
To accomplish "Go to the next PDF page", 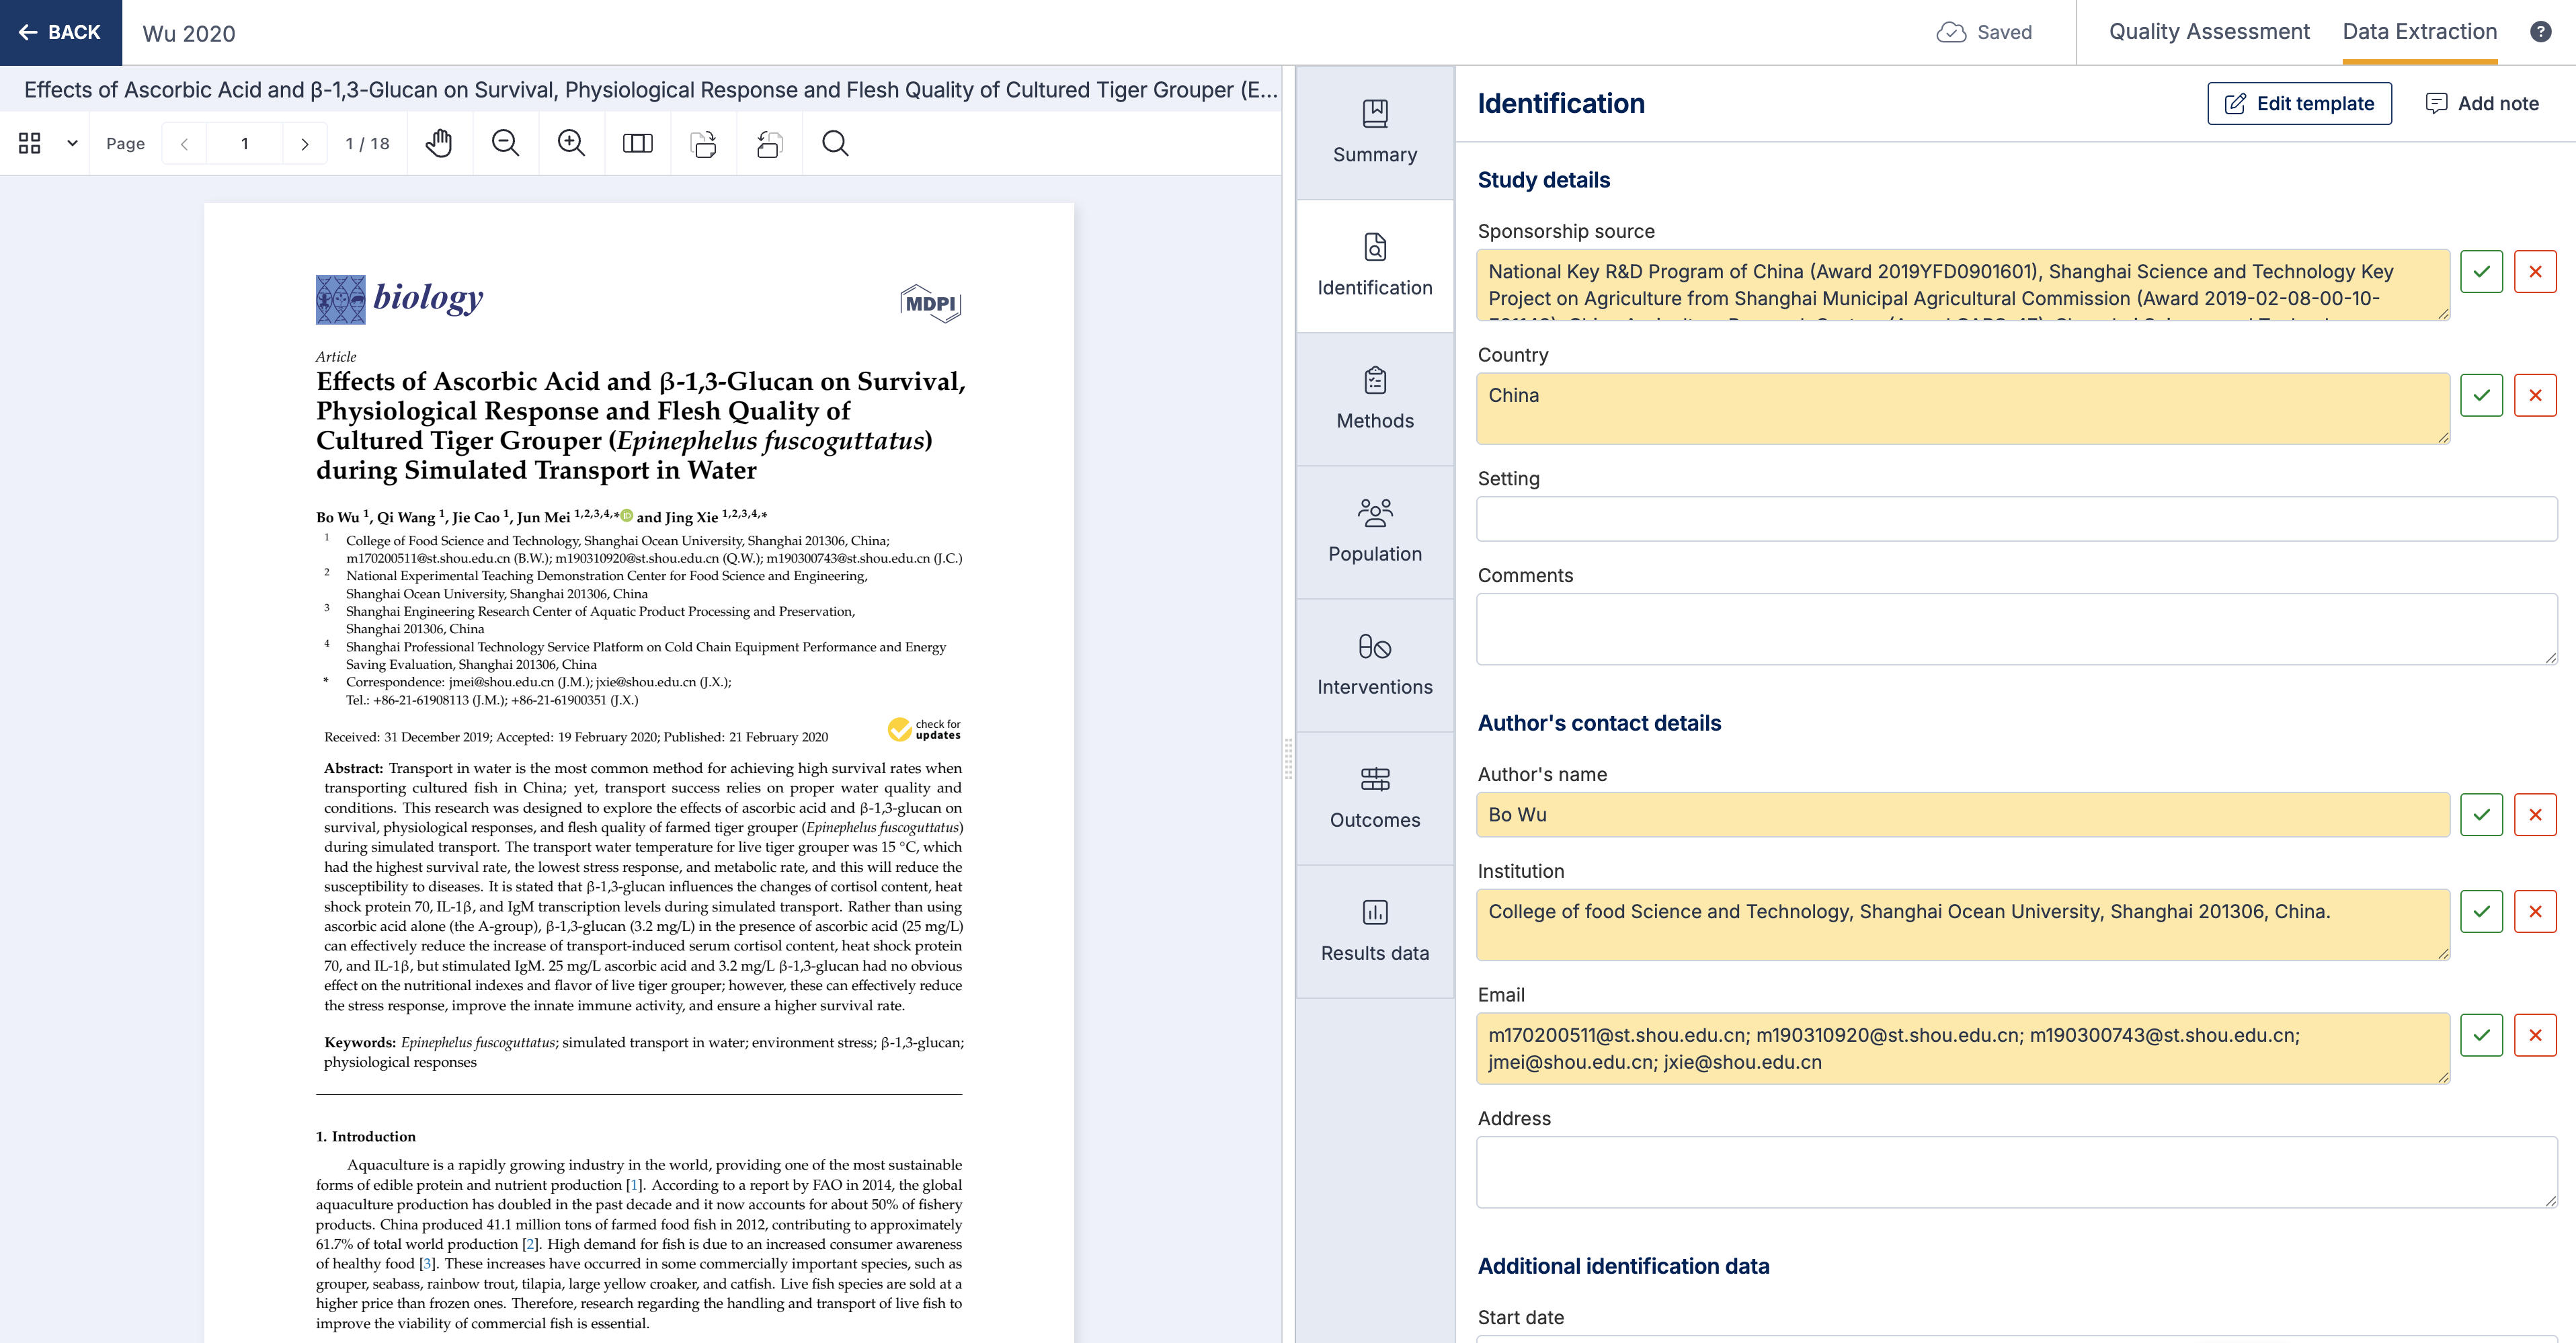I will tap(304, 144).
